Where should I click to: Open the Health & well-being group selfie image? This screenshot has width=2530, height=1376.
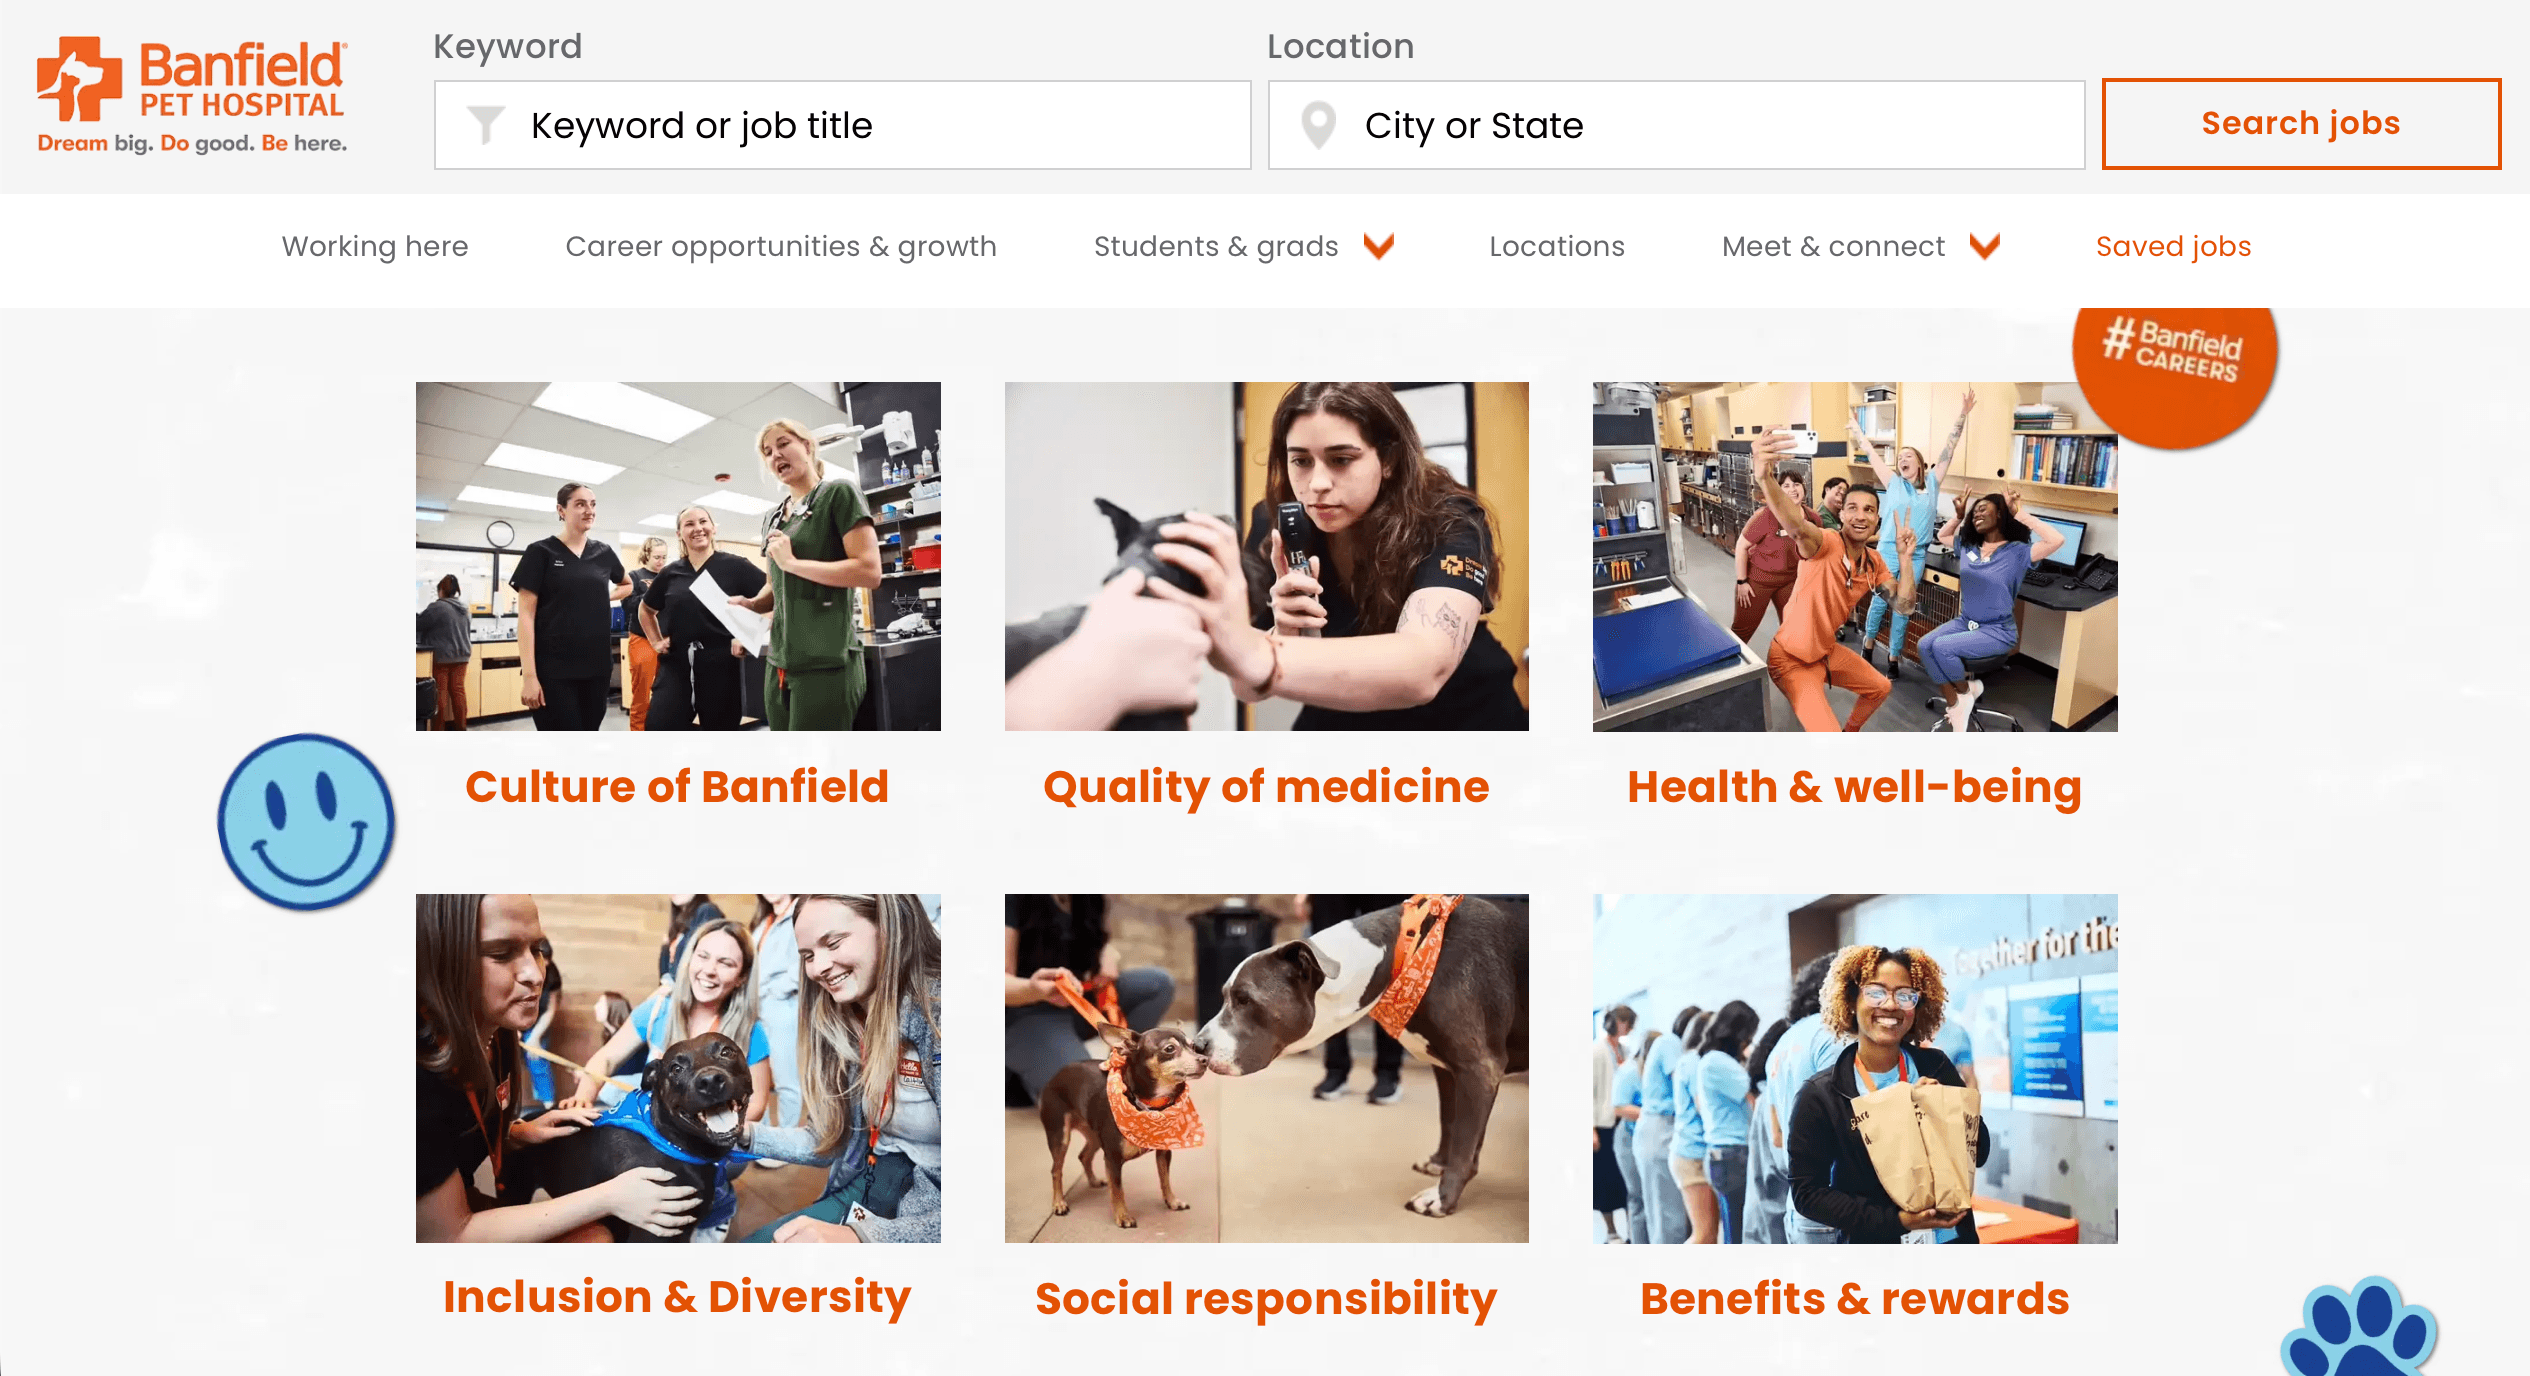[x=1855, y=556]
